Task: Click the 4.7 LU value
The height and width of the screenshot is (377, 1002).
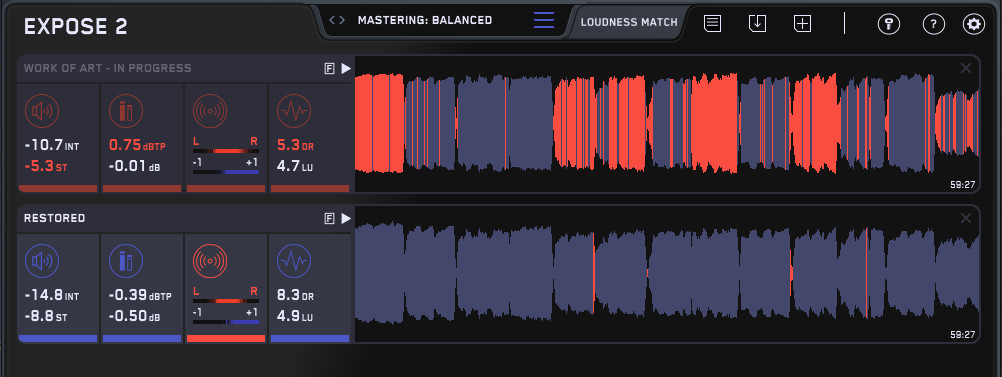Action: (295, 167)
